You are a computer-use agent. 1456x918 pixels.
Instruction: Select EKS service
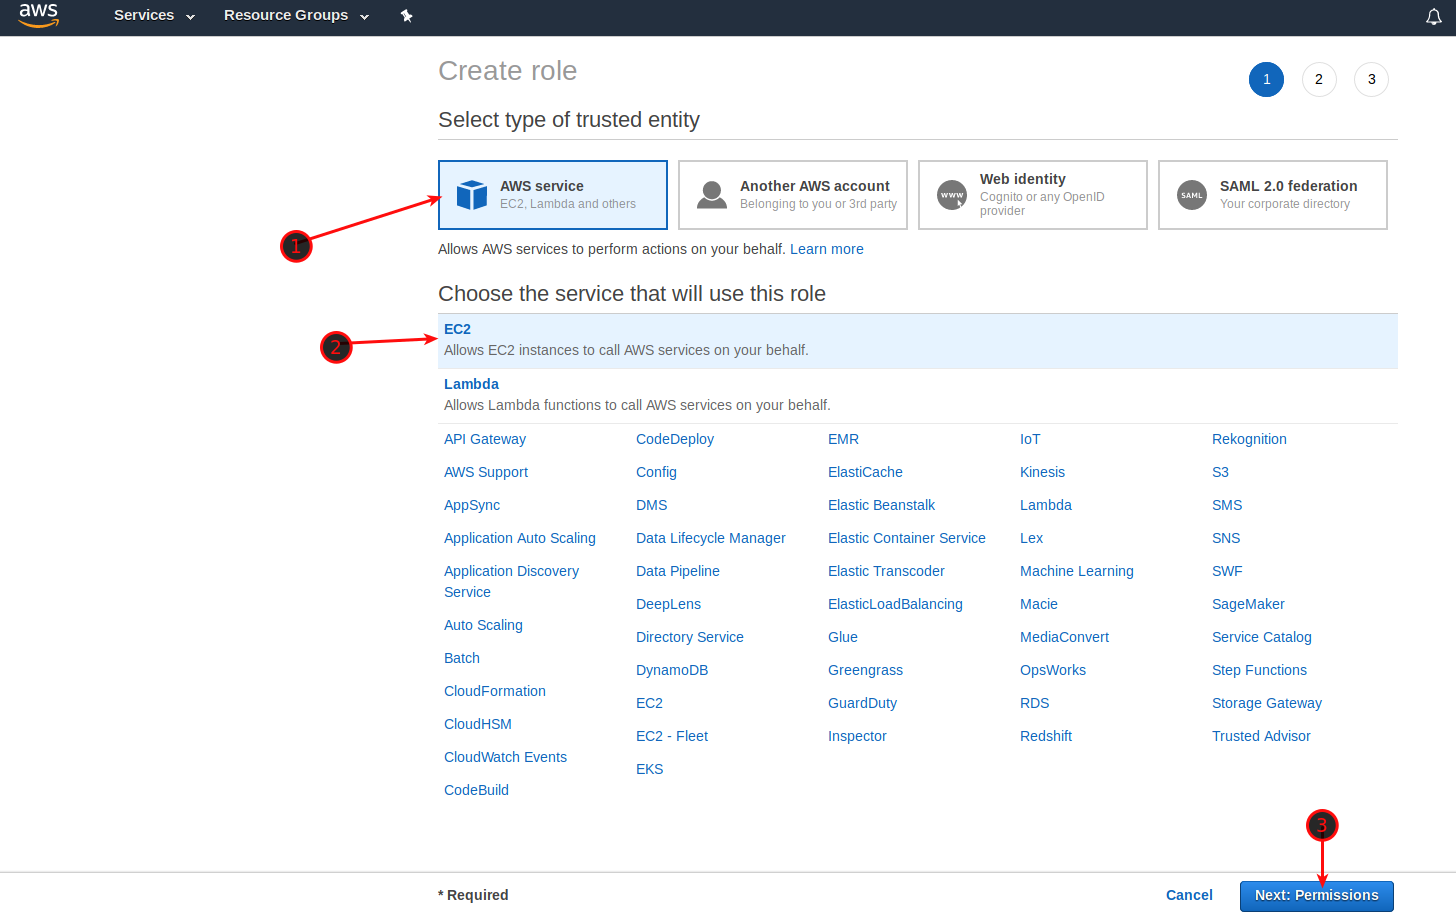click(x=650, y=769)
